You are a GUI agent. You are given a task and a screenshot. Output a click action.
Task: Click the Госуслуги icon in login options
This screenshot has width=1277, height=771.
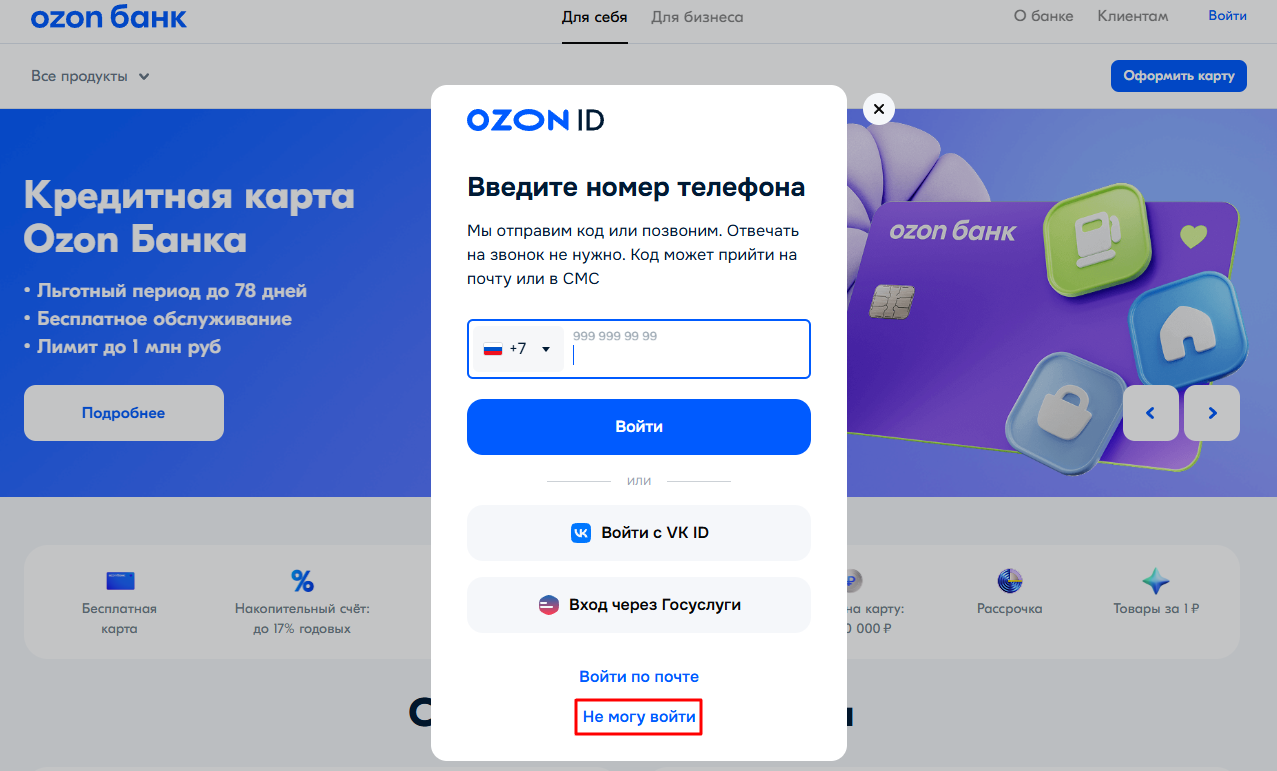(x=548, y=605)
